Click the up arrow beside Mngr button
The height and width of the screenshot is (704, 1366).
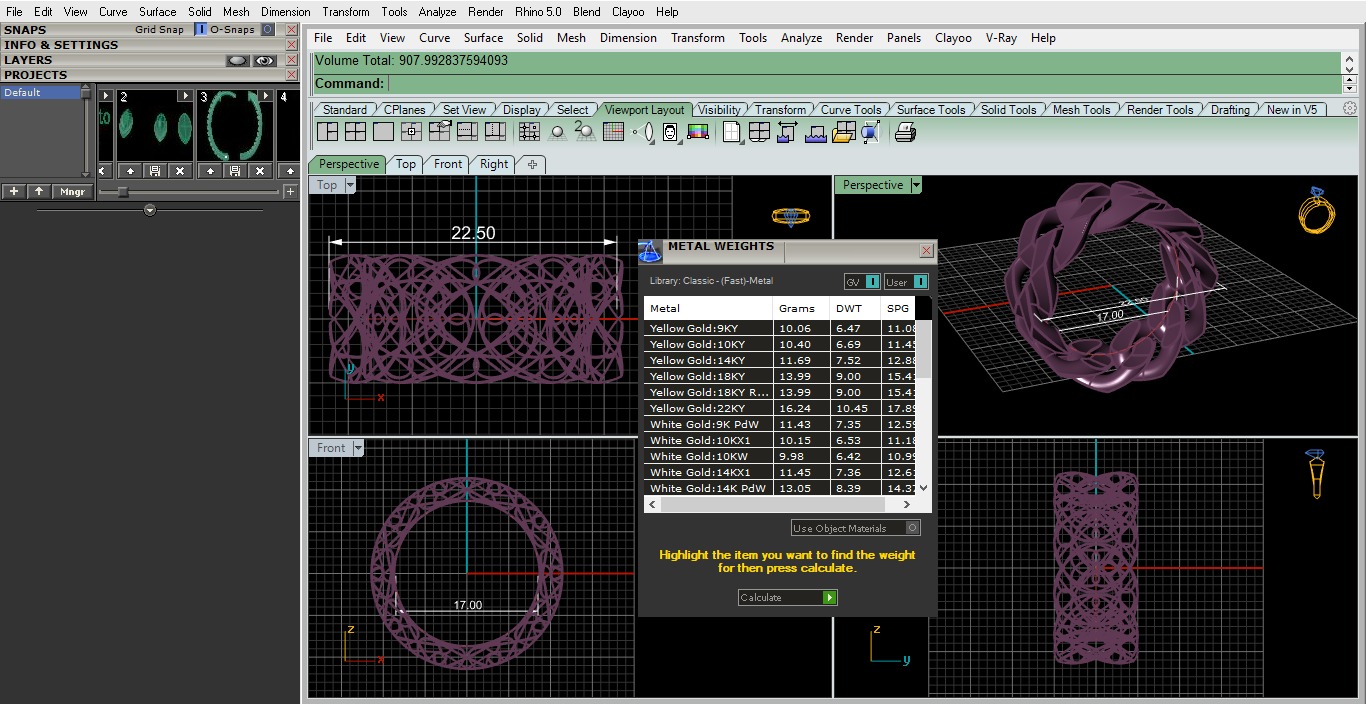tap(39, 191)
